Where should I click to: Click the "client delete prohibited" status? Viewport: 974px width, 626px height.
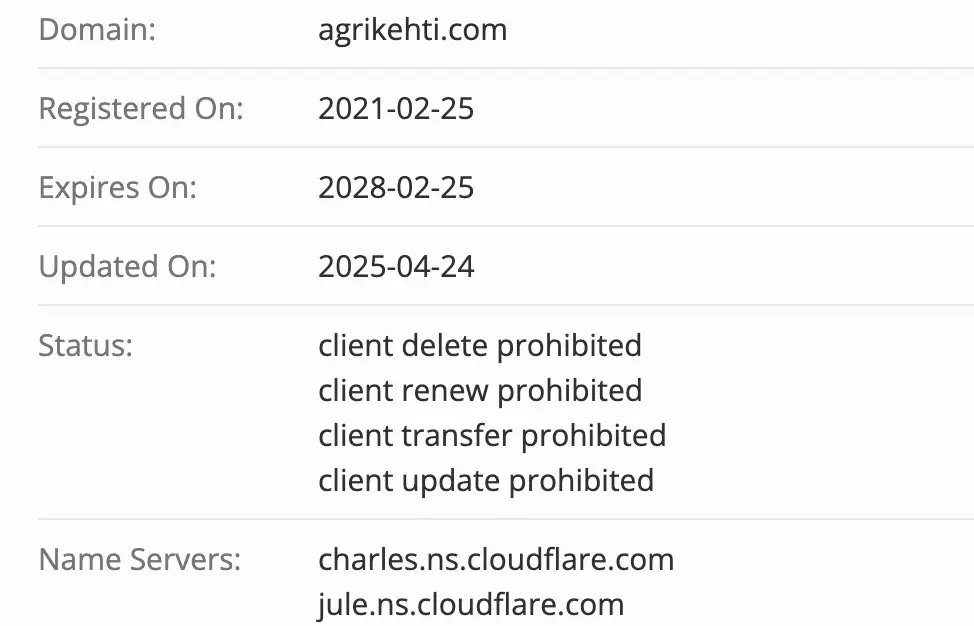[480, 345]
